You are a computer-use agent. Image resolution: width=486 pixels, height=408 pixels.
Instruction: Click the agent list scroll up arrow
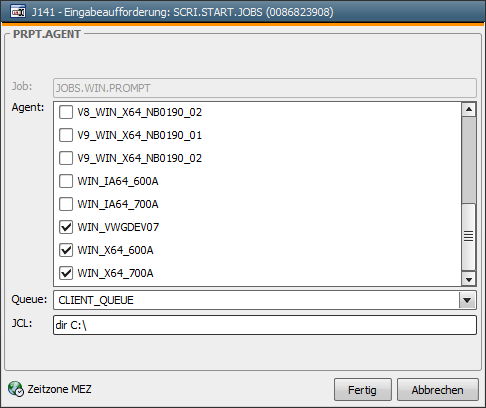469,109
